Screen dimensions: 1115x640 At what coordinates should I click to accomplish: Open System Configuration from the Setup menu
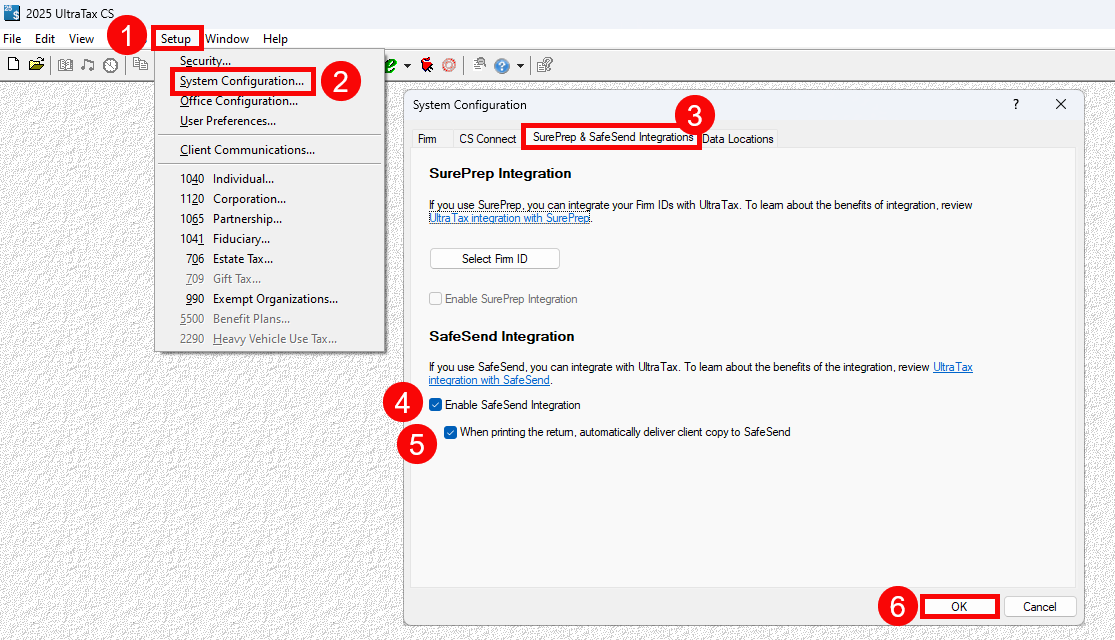pos(242,81)
